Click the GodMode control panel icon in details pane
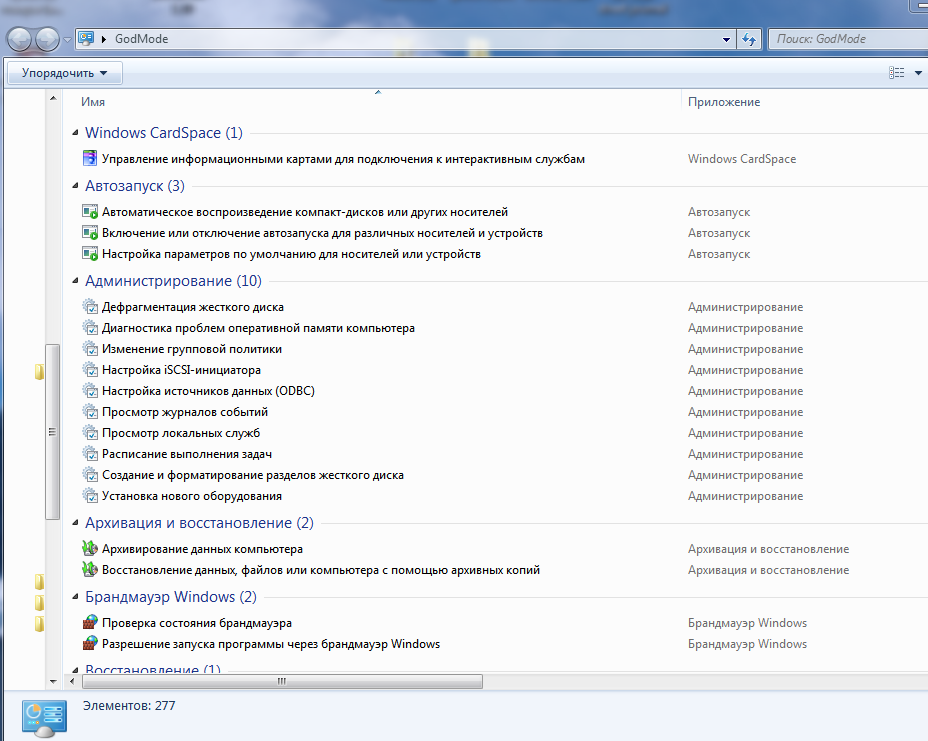The height and width of the screenshot is (741, 928). point(44,718)
